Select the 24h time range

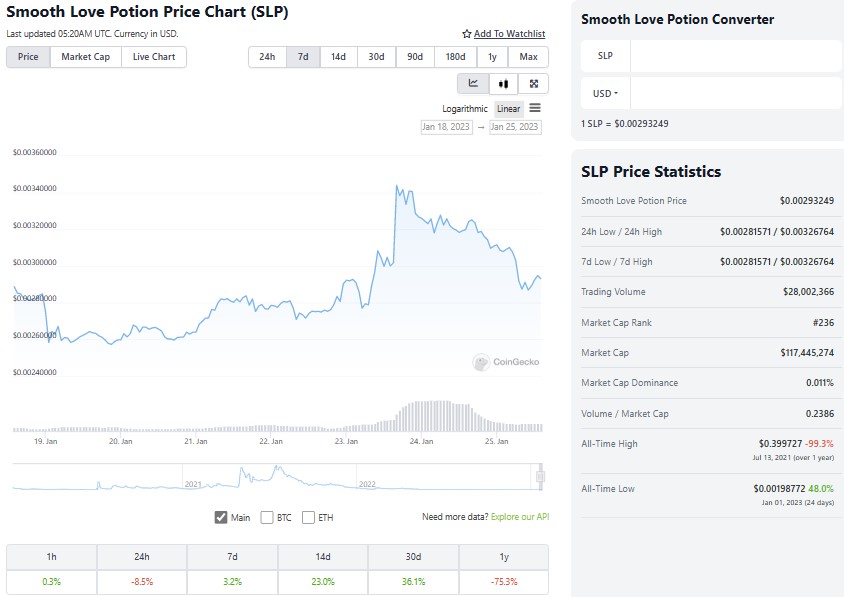point(267,57)
